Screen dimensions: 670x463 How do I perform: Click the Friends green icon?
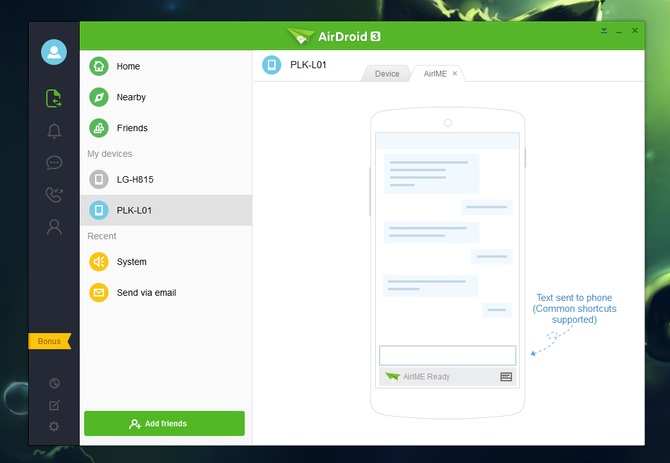(x=99, y=128)
